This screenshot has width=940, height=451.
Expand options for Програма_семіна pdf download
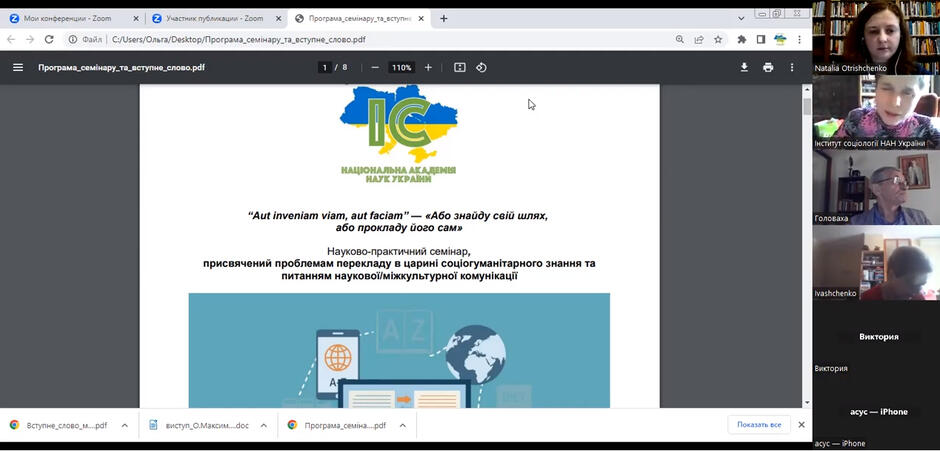[403, 425]
